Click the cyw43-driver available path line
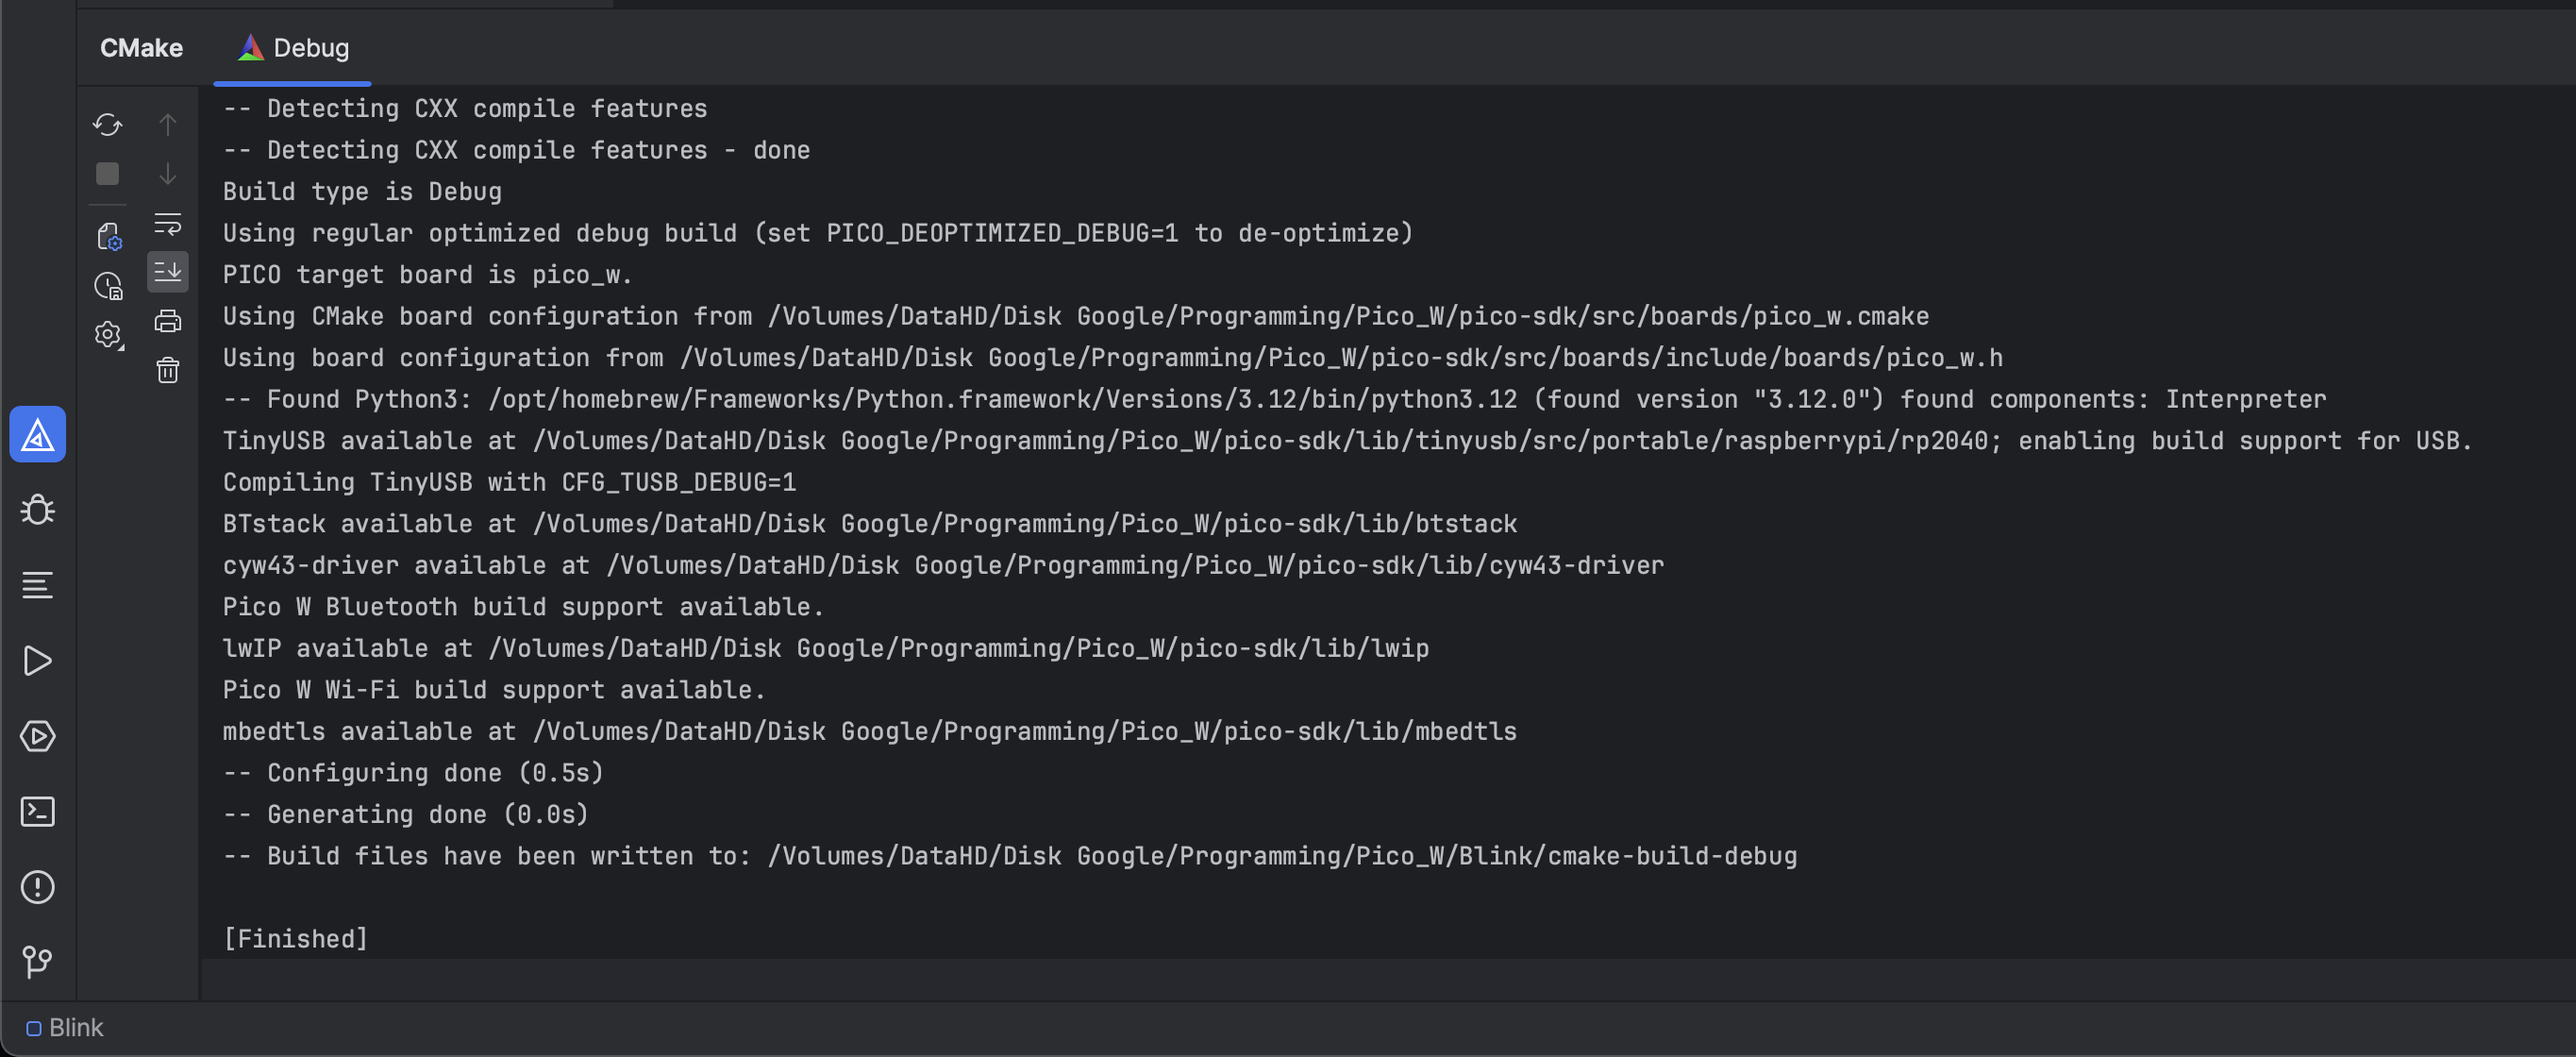This screenshot has height=1057, width=2576. (943, 565)
